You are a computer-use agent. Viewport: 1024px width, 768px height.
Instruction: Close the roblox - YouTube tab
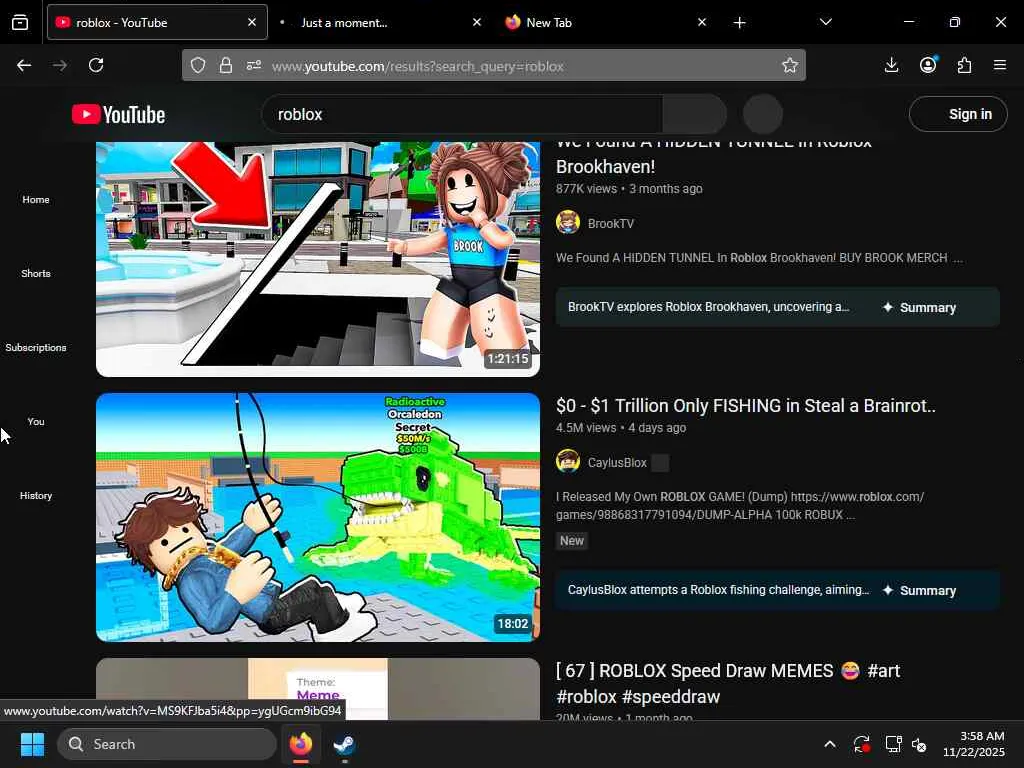pos(252,22)
